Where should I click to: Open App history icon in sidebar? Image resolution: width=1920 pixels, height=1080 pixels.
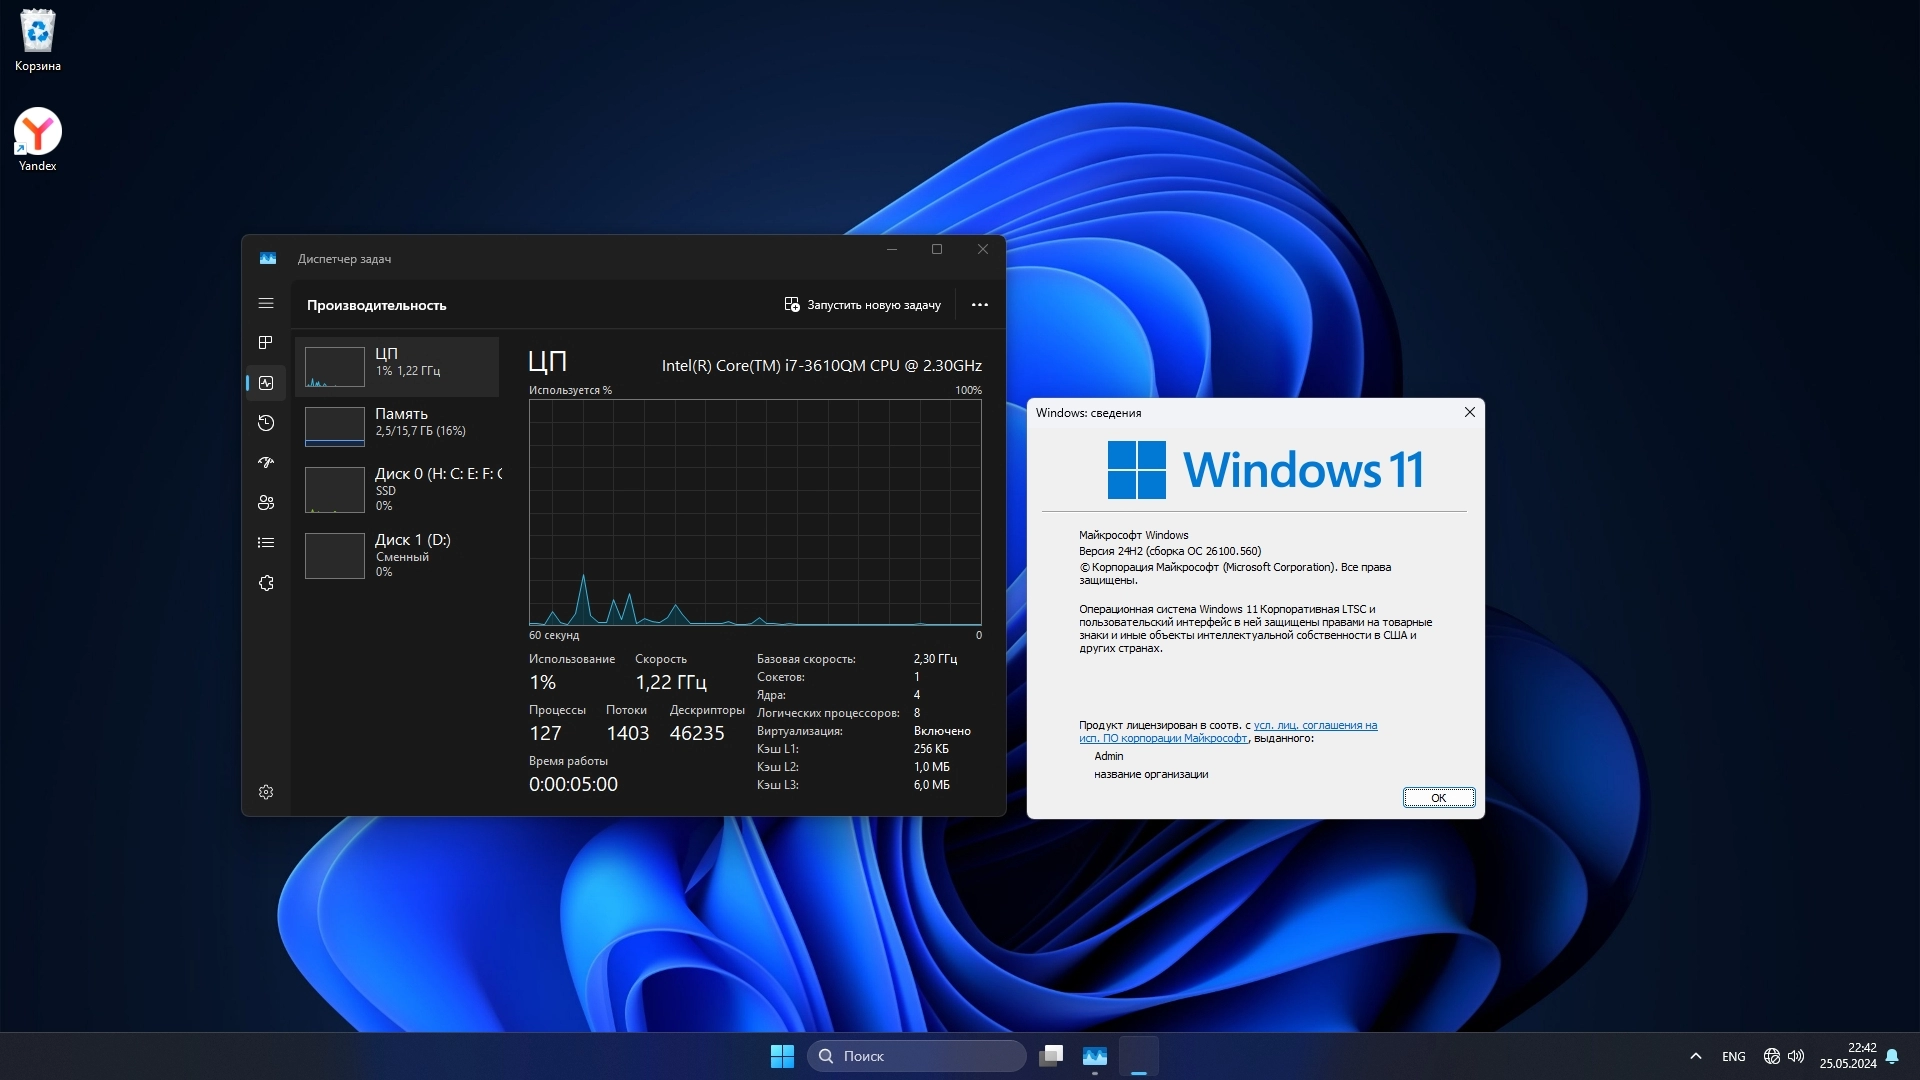[x=265, y=423]
